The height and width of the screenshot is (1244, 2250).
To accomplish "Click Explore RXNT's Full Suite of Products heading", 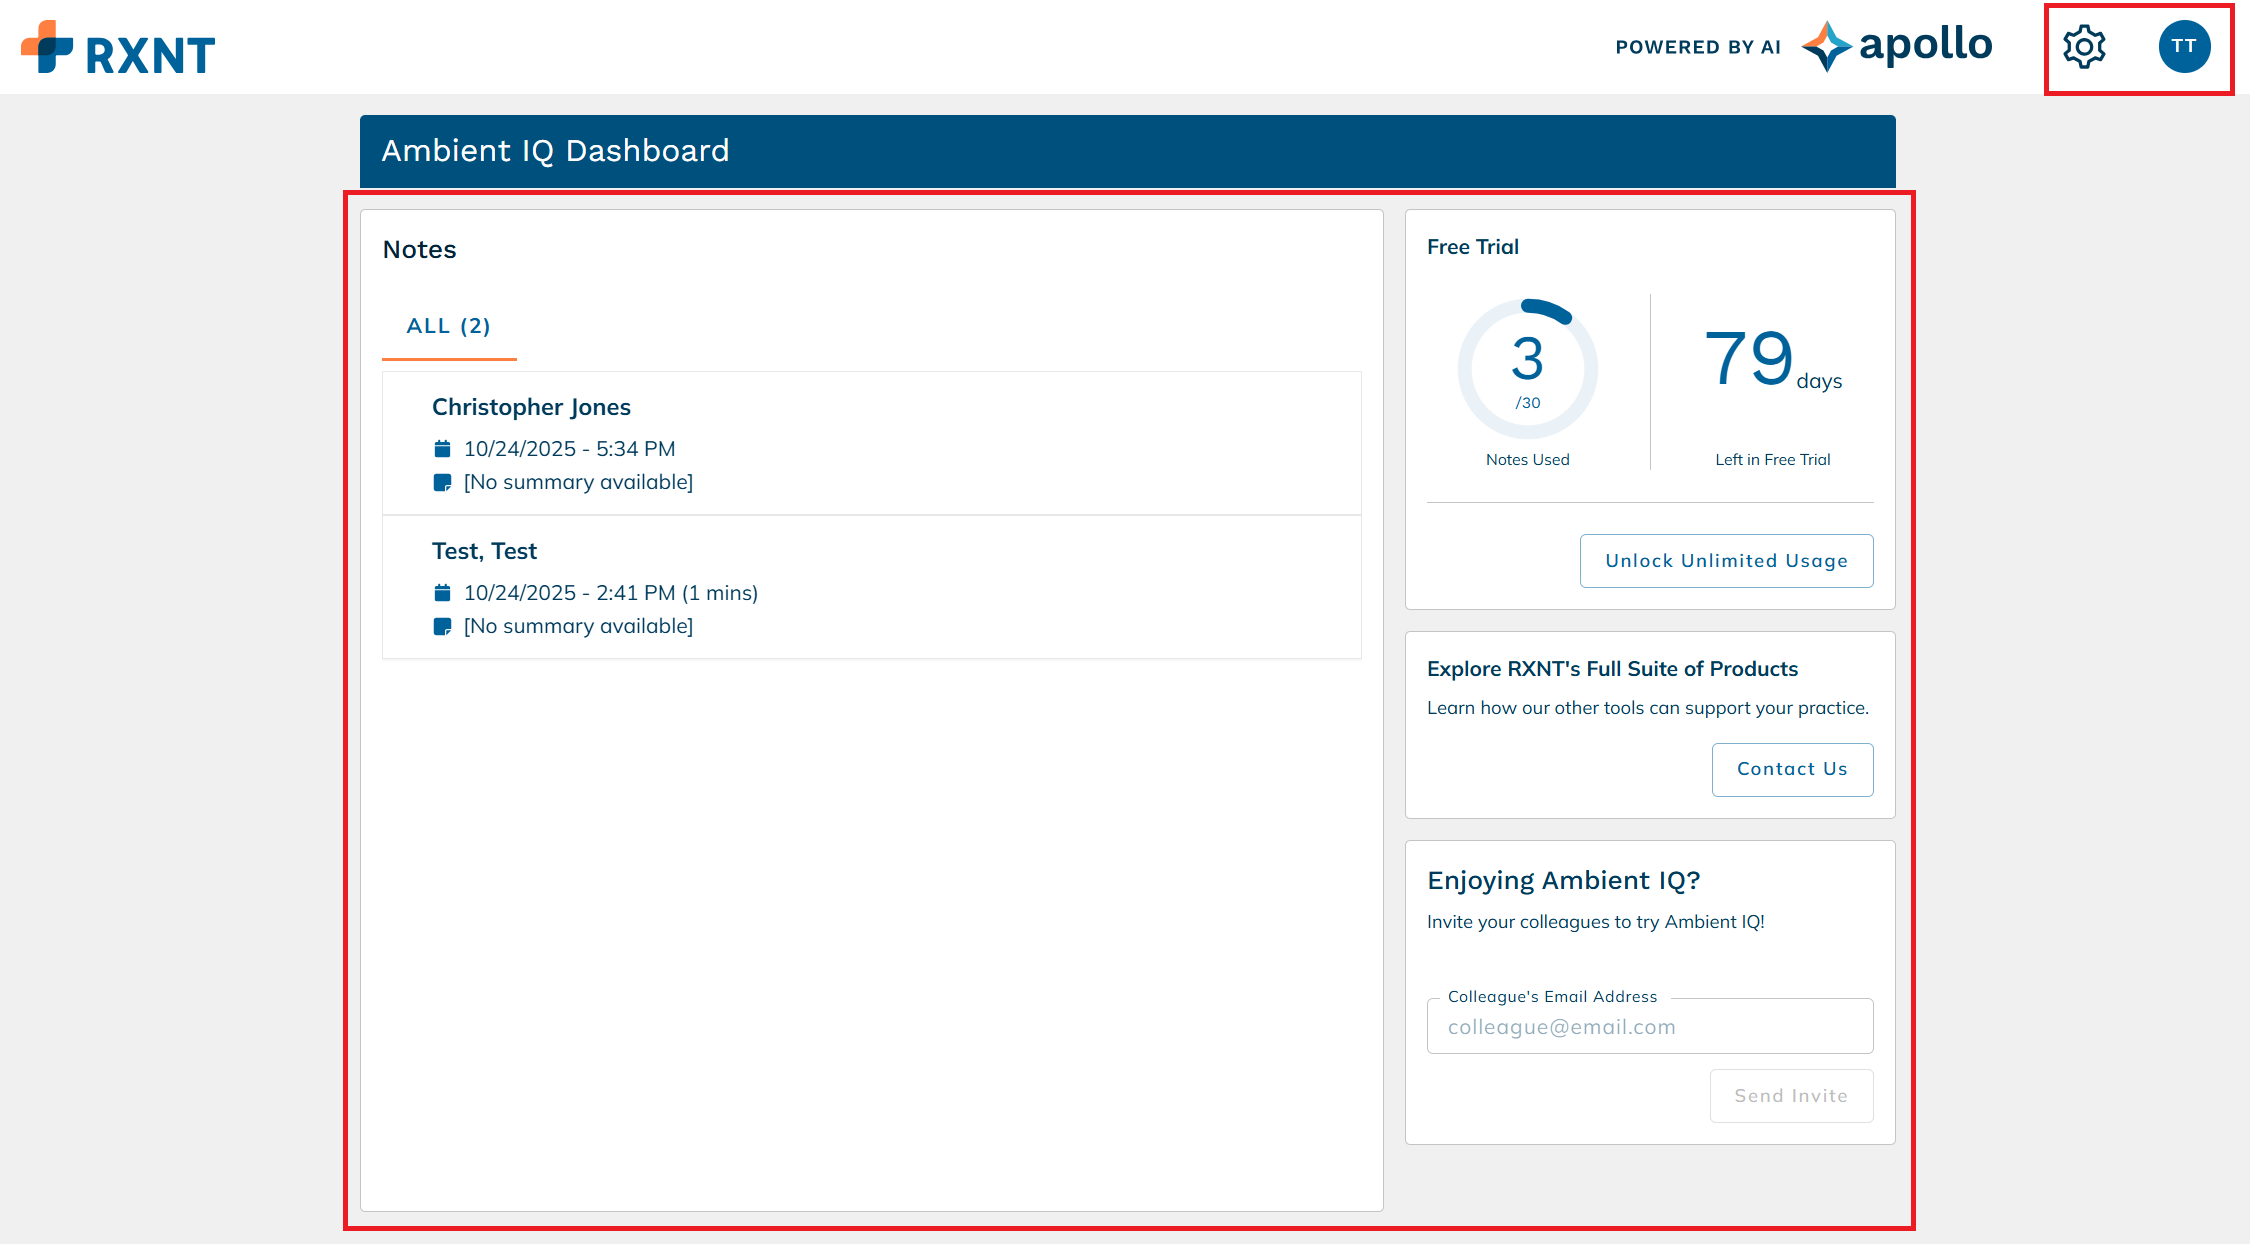I will click(x=1612, y=669).
